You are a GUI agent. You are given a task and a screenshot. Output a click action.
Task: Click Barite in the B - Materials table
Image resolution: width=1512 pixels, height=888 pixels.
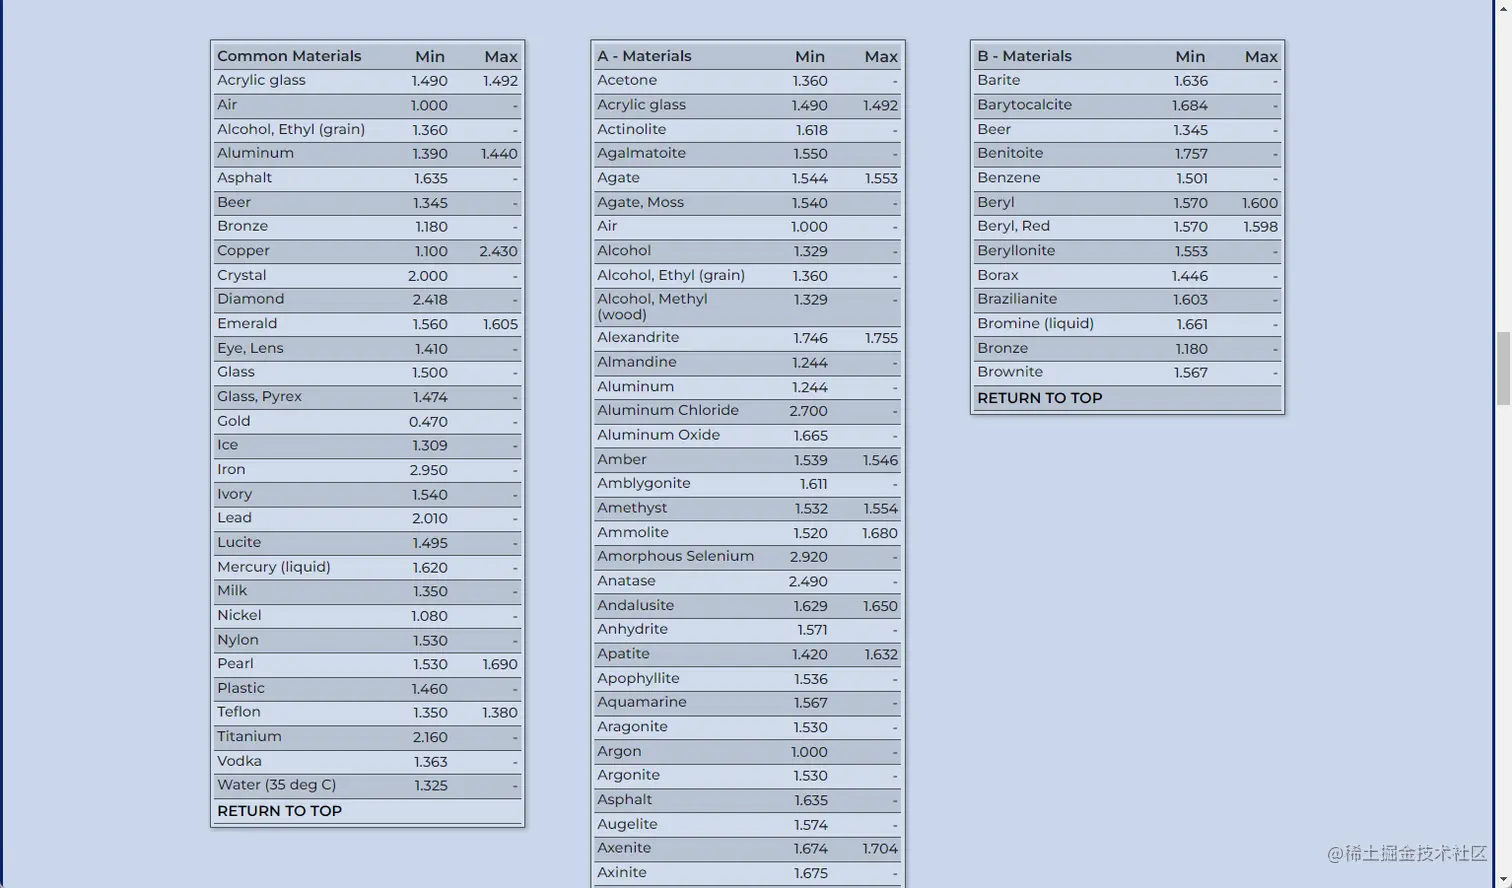tap(999, 80)
